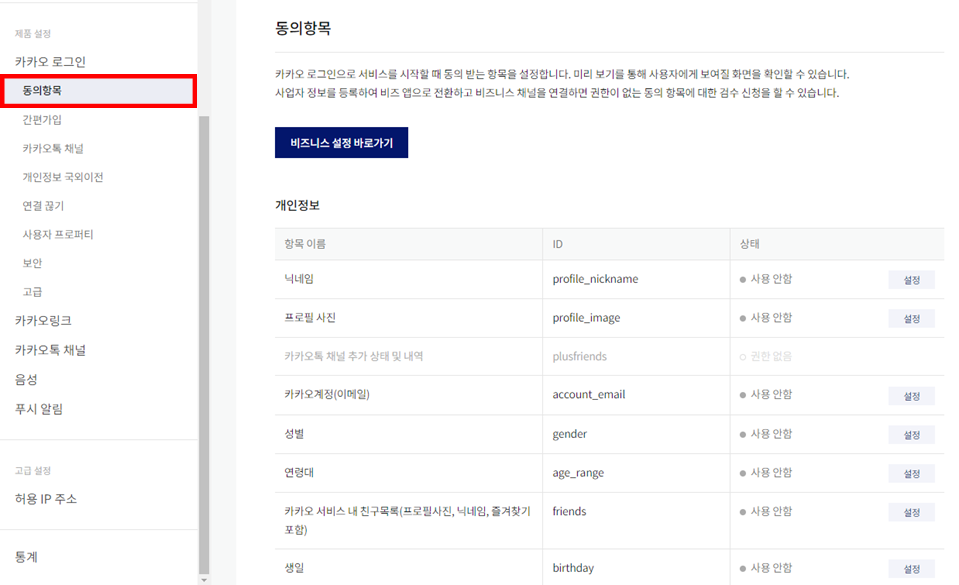
Task: Click the 프로필 사진 item name
Action: tap(310, 318)
